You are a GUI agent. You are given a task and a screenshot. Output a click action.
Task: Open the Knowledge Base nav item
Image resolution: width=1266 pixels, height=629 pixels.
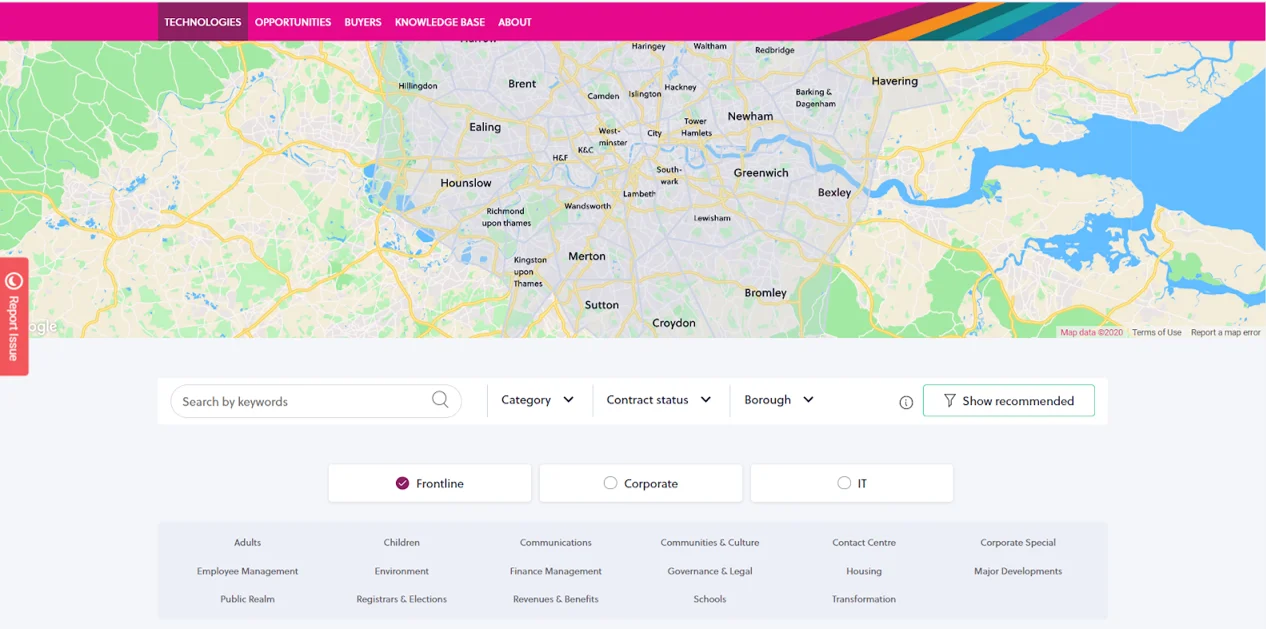440,22
